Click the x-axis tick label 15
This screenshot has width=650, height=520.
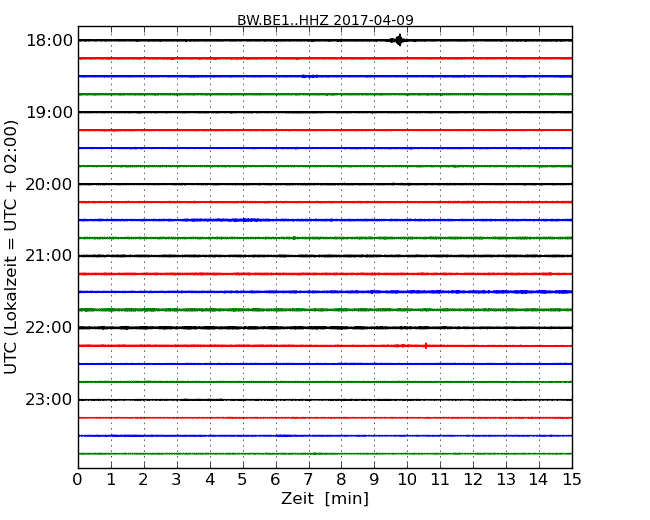572,480
